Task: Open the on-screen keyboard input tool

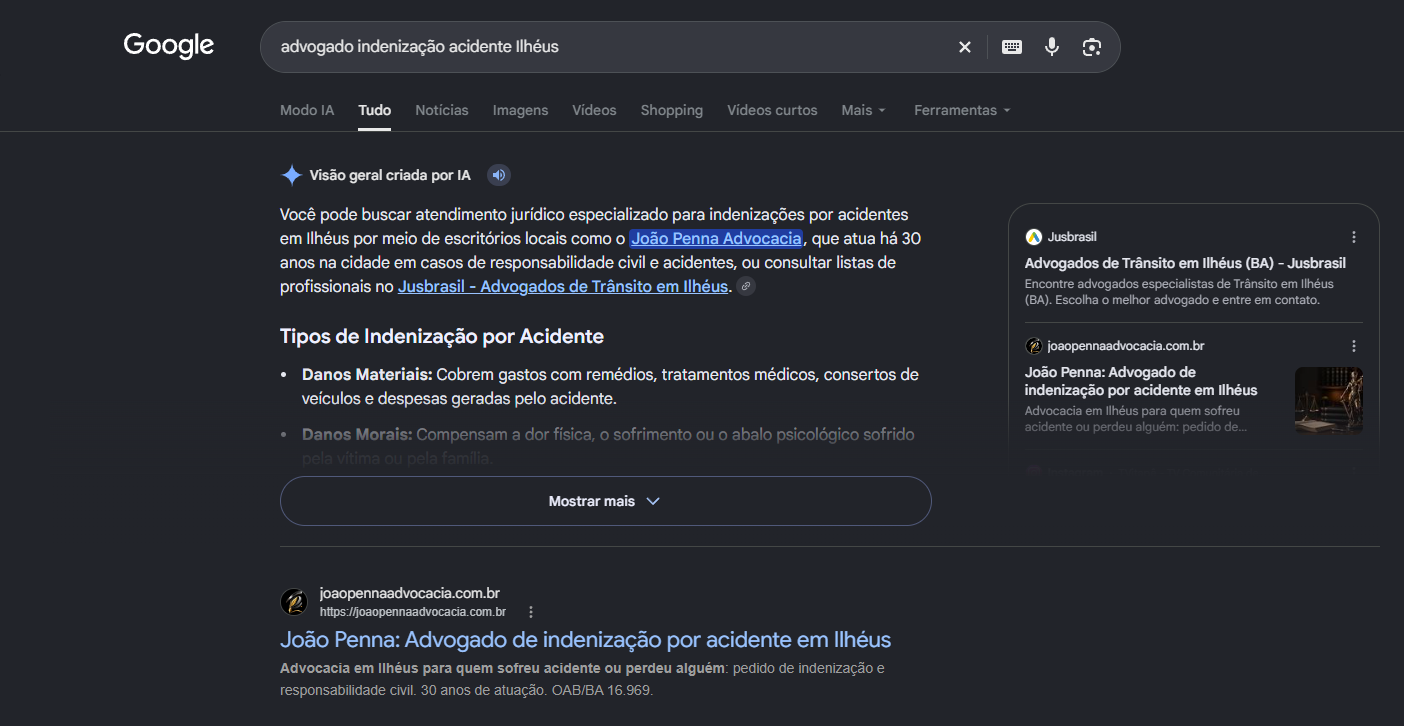Action: click(1012, 47)
